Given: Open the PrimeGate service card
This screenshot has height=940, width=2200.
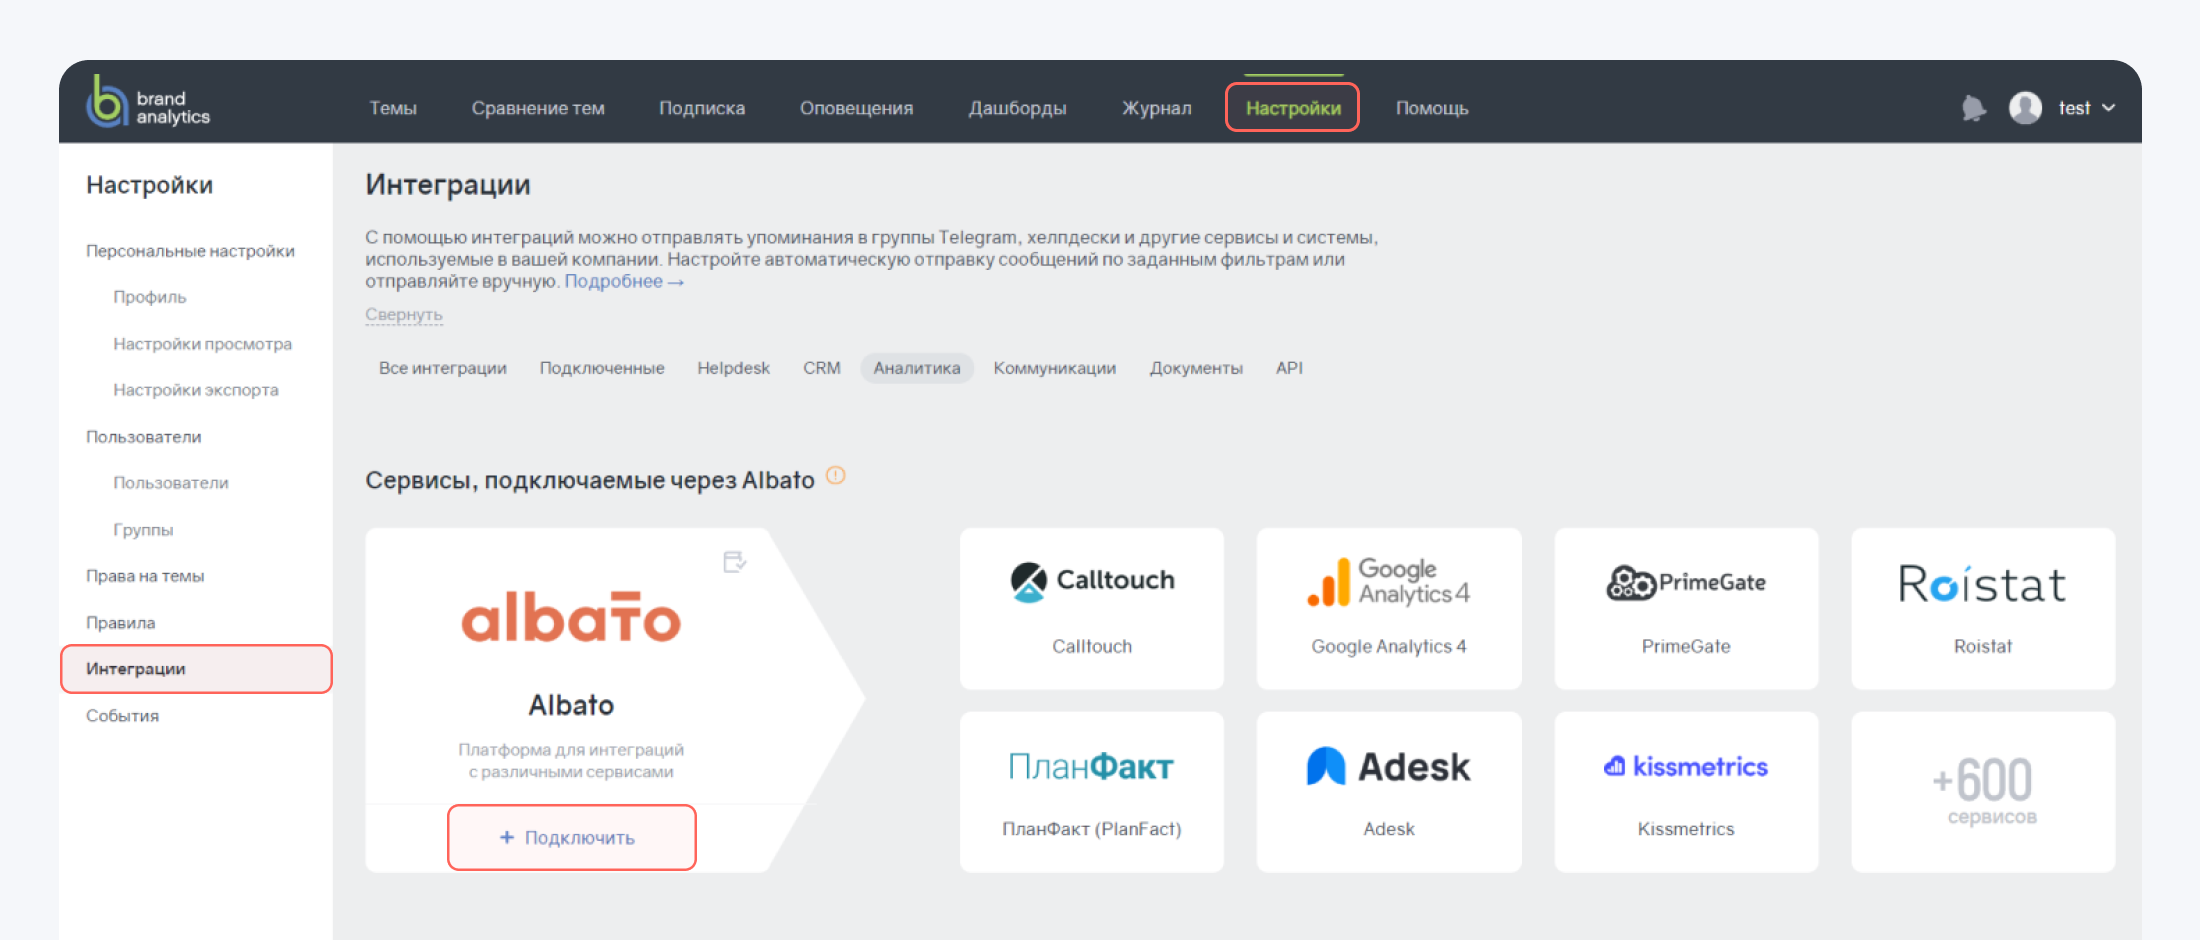Looking at the screenshot, I should (1686, 608).
